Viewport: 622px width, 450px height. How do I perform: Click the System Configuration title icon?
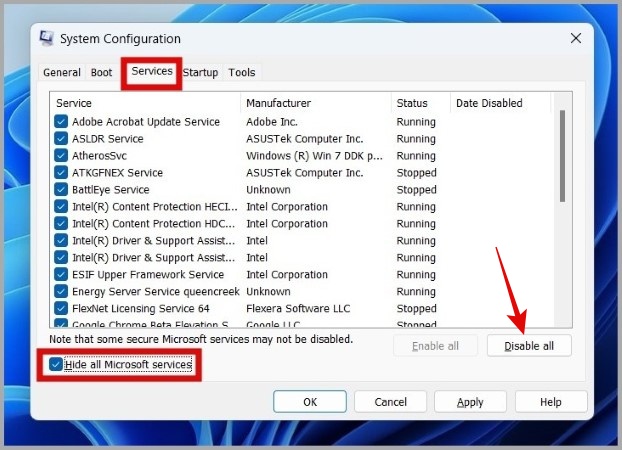(x=46, y=38)
